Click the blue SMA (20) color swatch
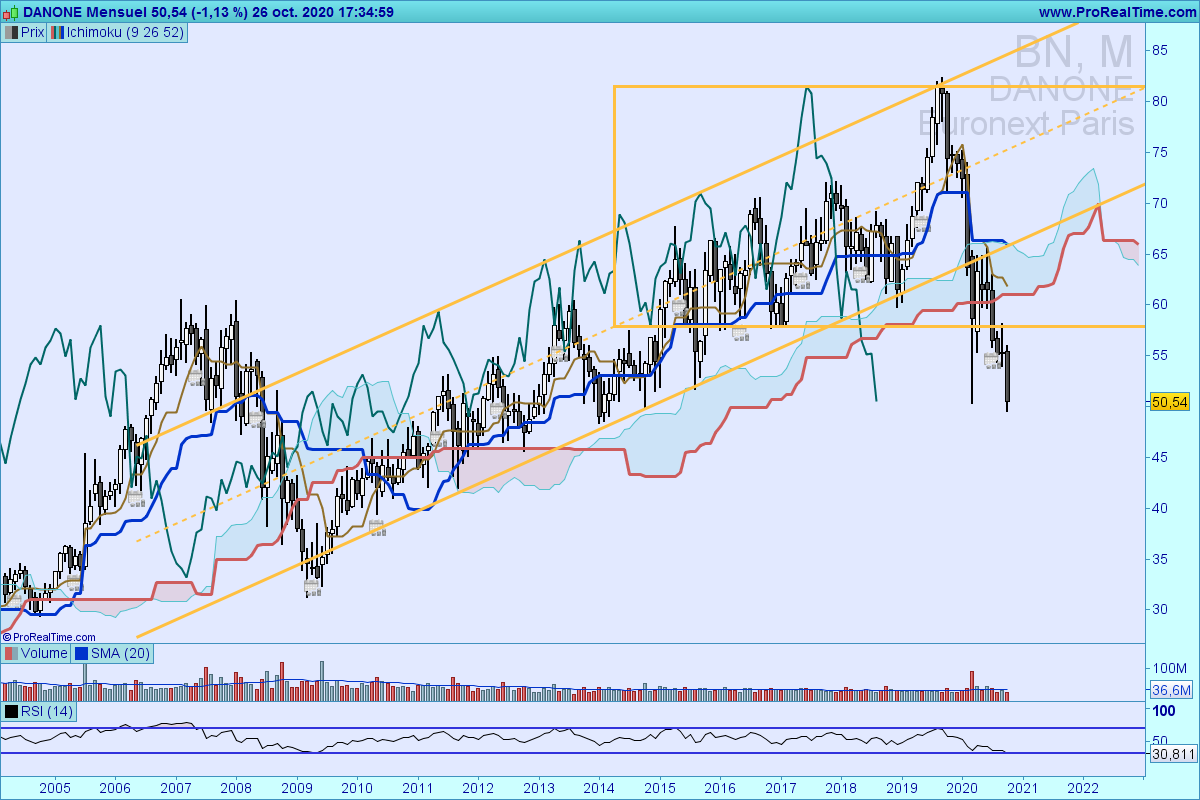The image size is (1200, 800). (80, 653)
